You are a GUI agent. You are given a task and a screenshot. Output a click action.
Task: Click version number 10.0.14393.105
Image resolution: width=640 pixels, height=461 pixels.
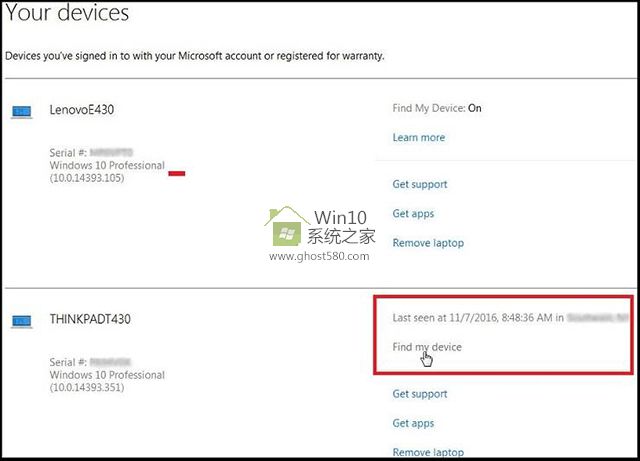point(89,178)
